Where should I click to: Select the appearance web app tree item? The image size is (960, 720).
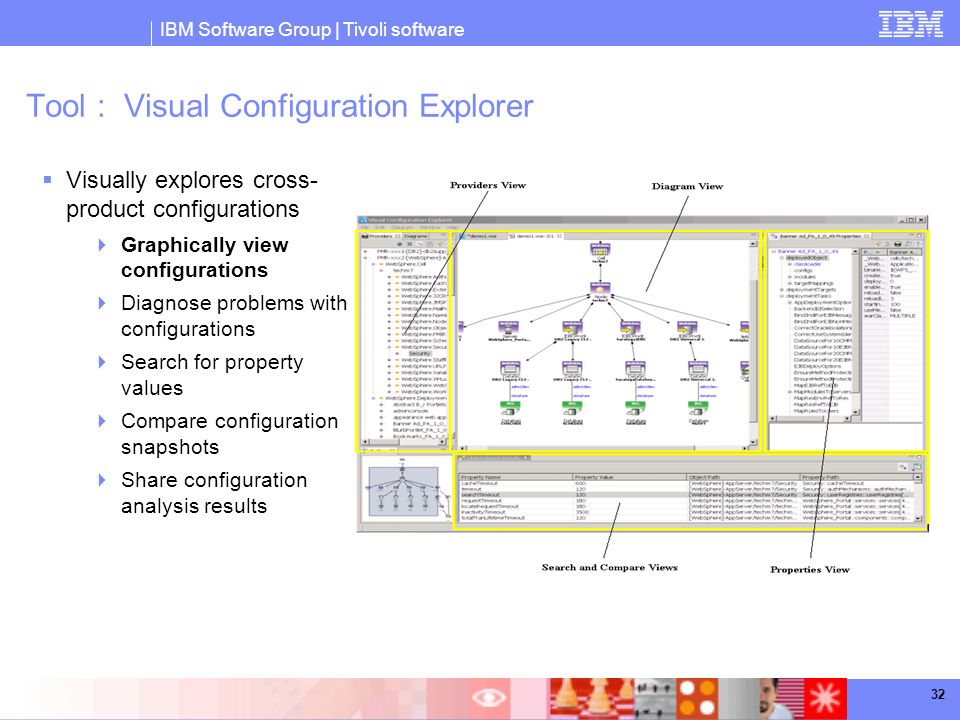[419, 417]
